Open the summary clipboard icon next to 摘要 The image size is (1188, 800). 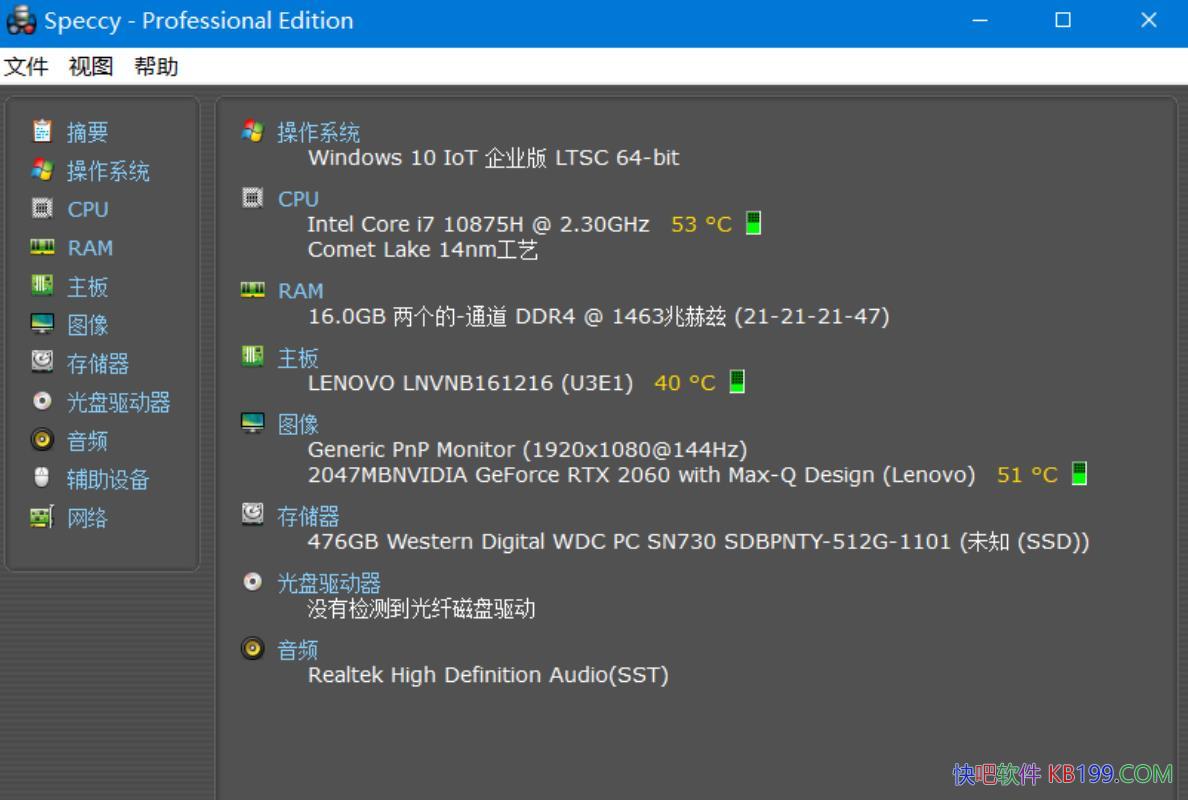tap(43, 131)
